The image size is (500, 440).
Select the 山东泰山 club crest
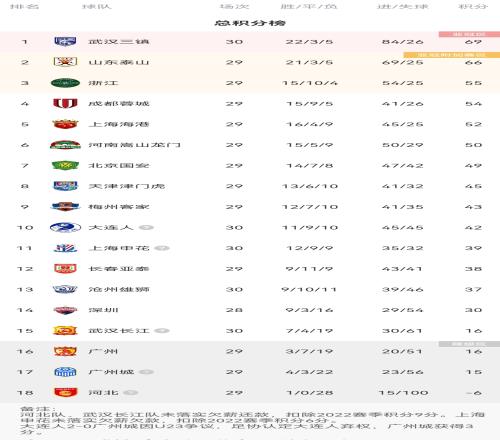pyautogui.click(x=65, y=62)
